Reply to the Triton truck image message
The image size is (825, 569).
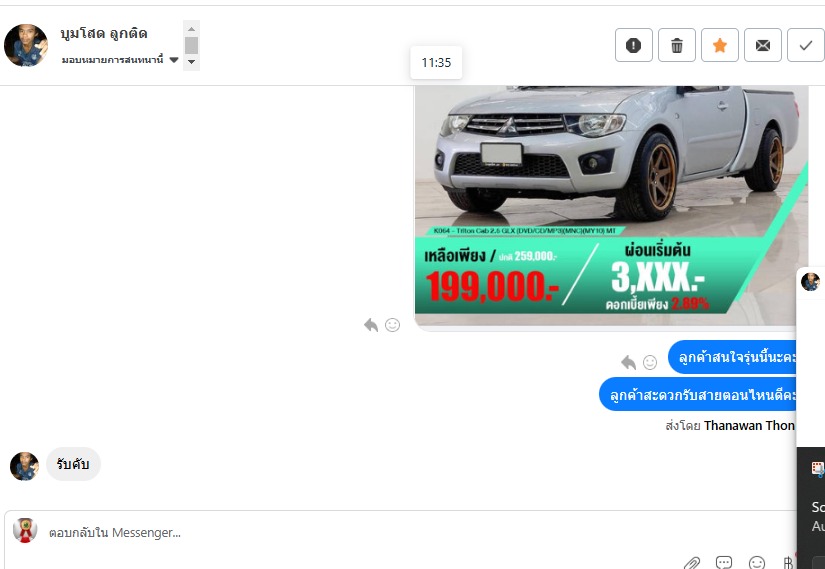click(x=371, y=325)
